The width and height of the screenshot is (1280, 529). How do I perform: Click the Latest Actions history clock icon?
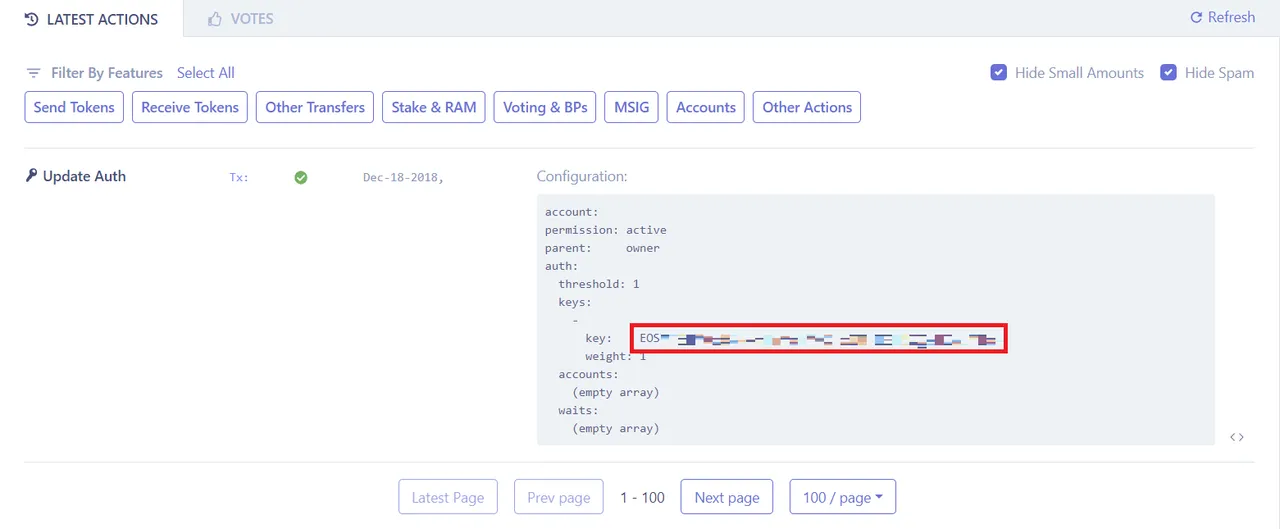point(31,19)
